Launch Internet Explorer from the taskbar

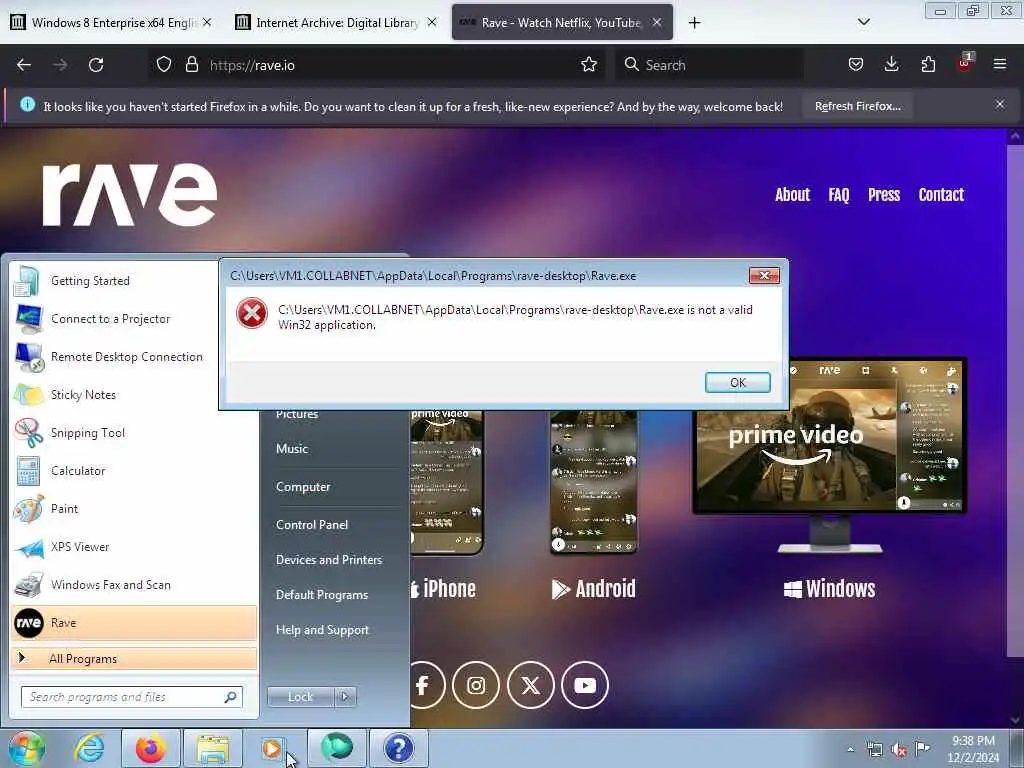89,748
